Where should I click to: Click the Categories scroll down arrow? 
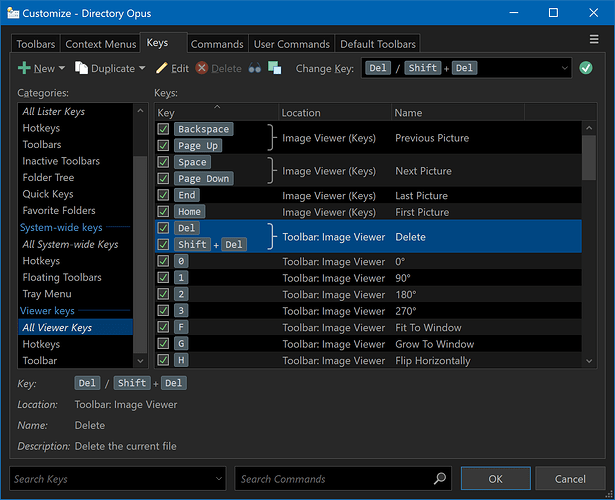(x=140, y=360)
